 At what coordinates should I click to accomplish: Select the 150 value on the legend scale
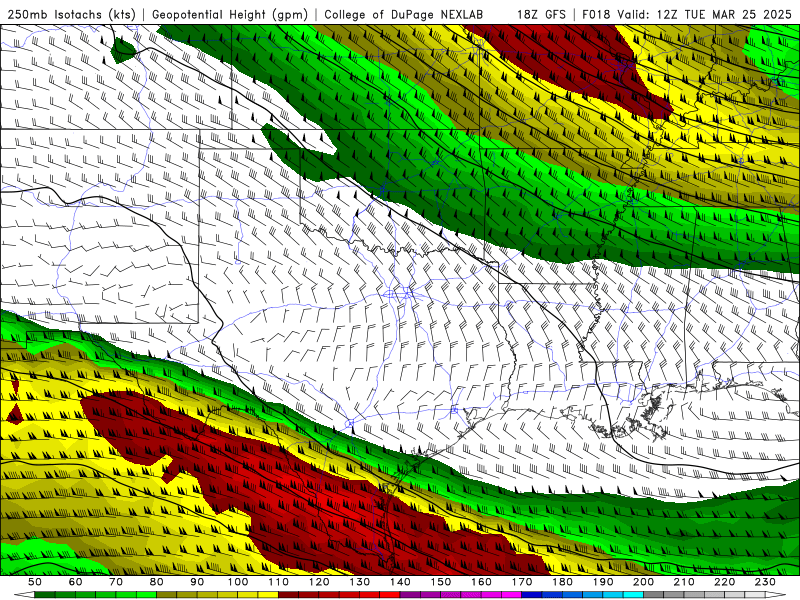click(x=441, y=582)
